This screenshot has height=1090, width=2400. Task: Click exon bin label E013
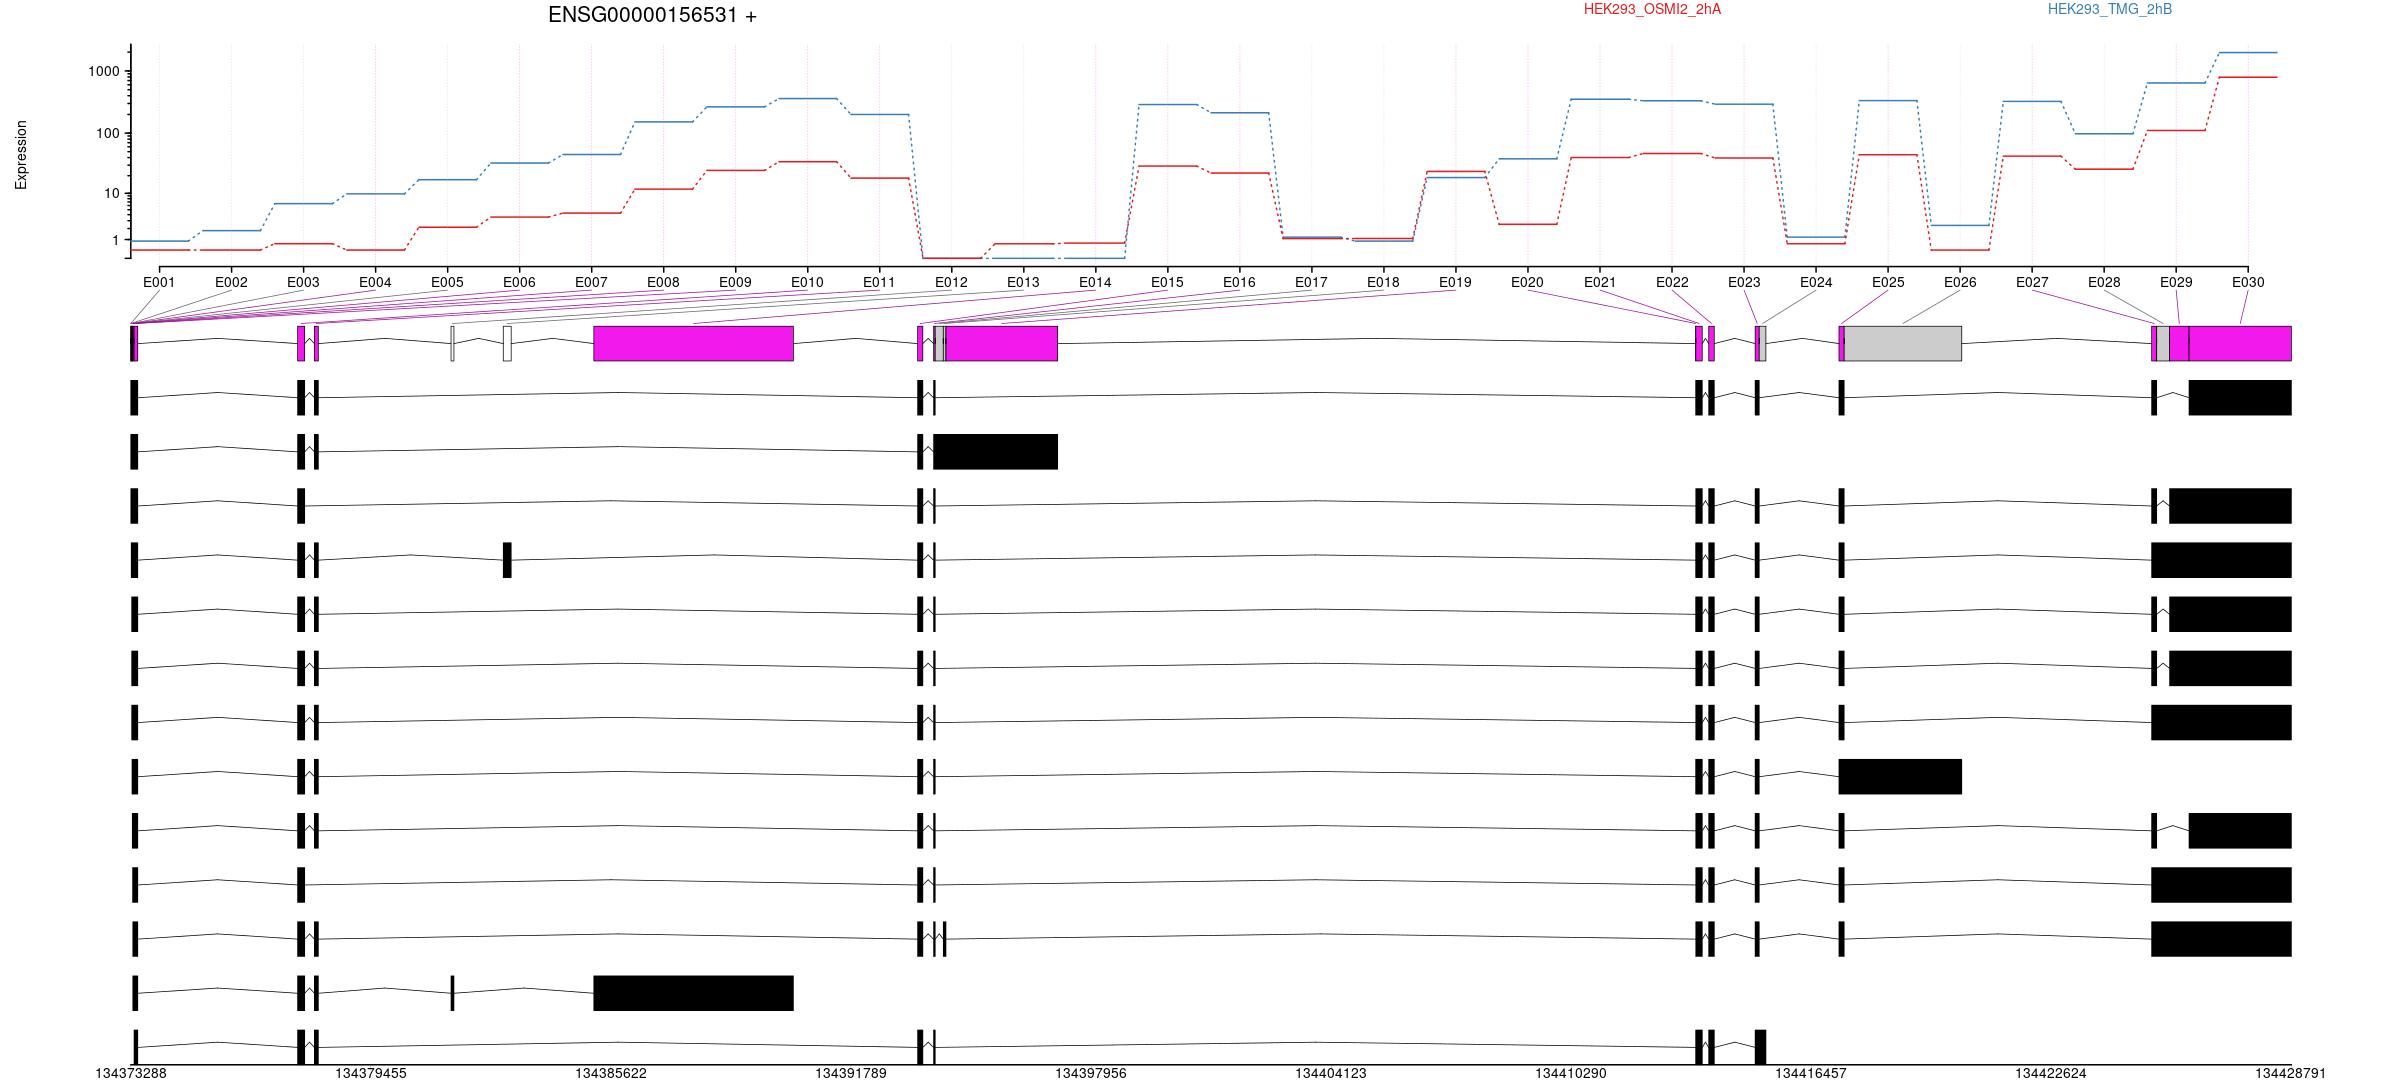1023,282
